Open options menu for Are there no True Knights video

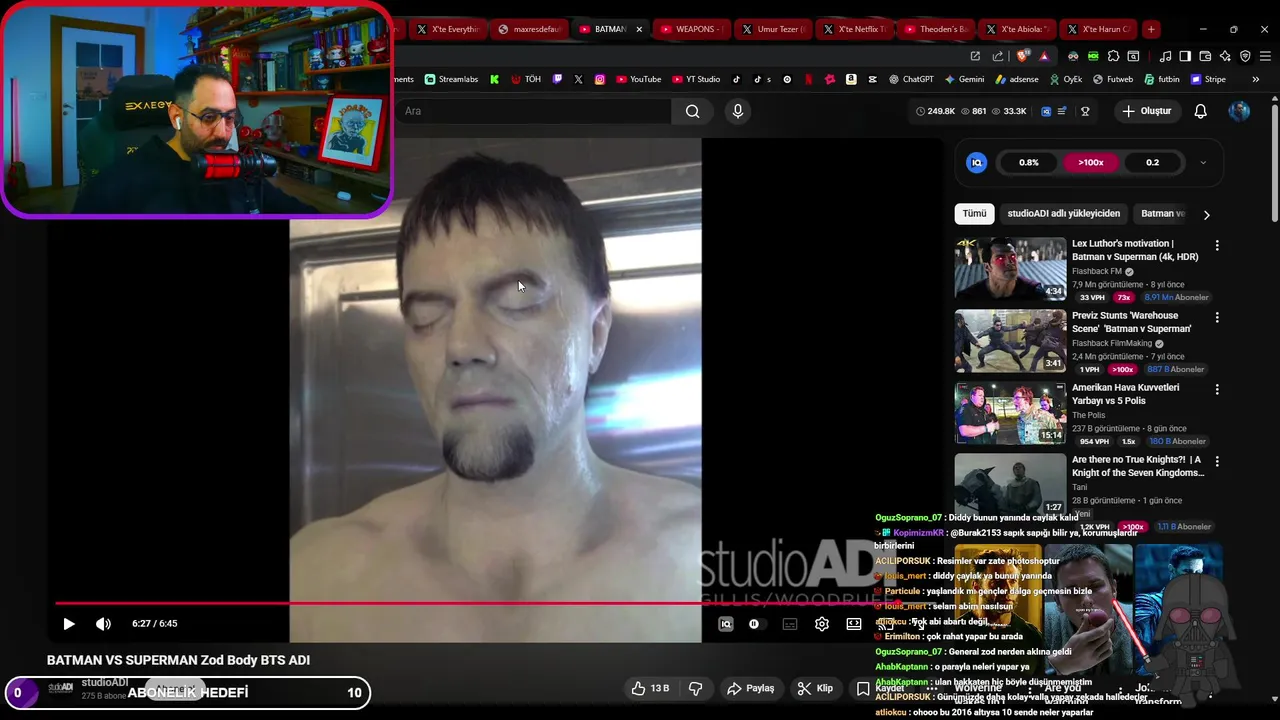(x=1217, y=461)
